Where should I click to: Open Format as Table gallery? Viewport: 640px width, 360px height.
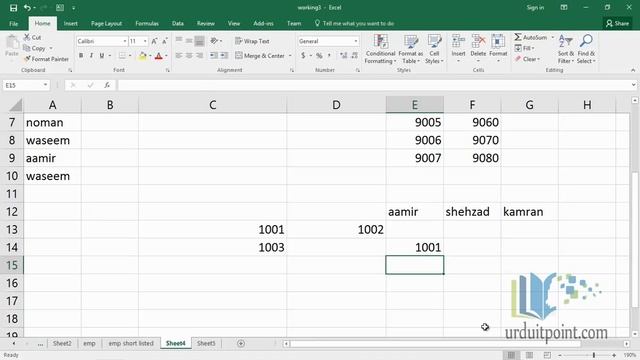tap(411, 49)
